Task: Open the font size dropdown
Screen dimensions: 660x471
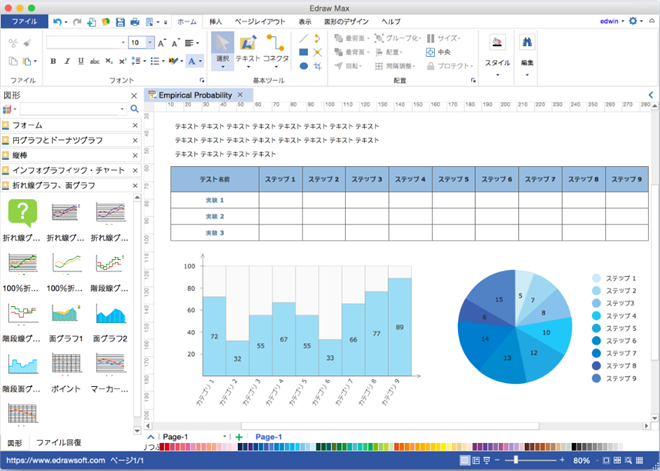Action: [x=149, y=43]
